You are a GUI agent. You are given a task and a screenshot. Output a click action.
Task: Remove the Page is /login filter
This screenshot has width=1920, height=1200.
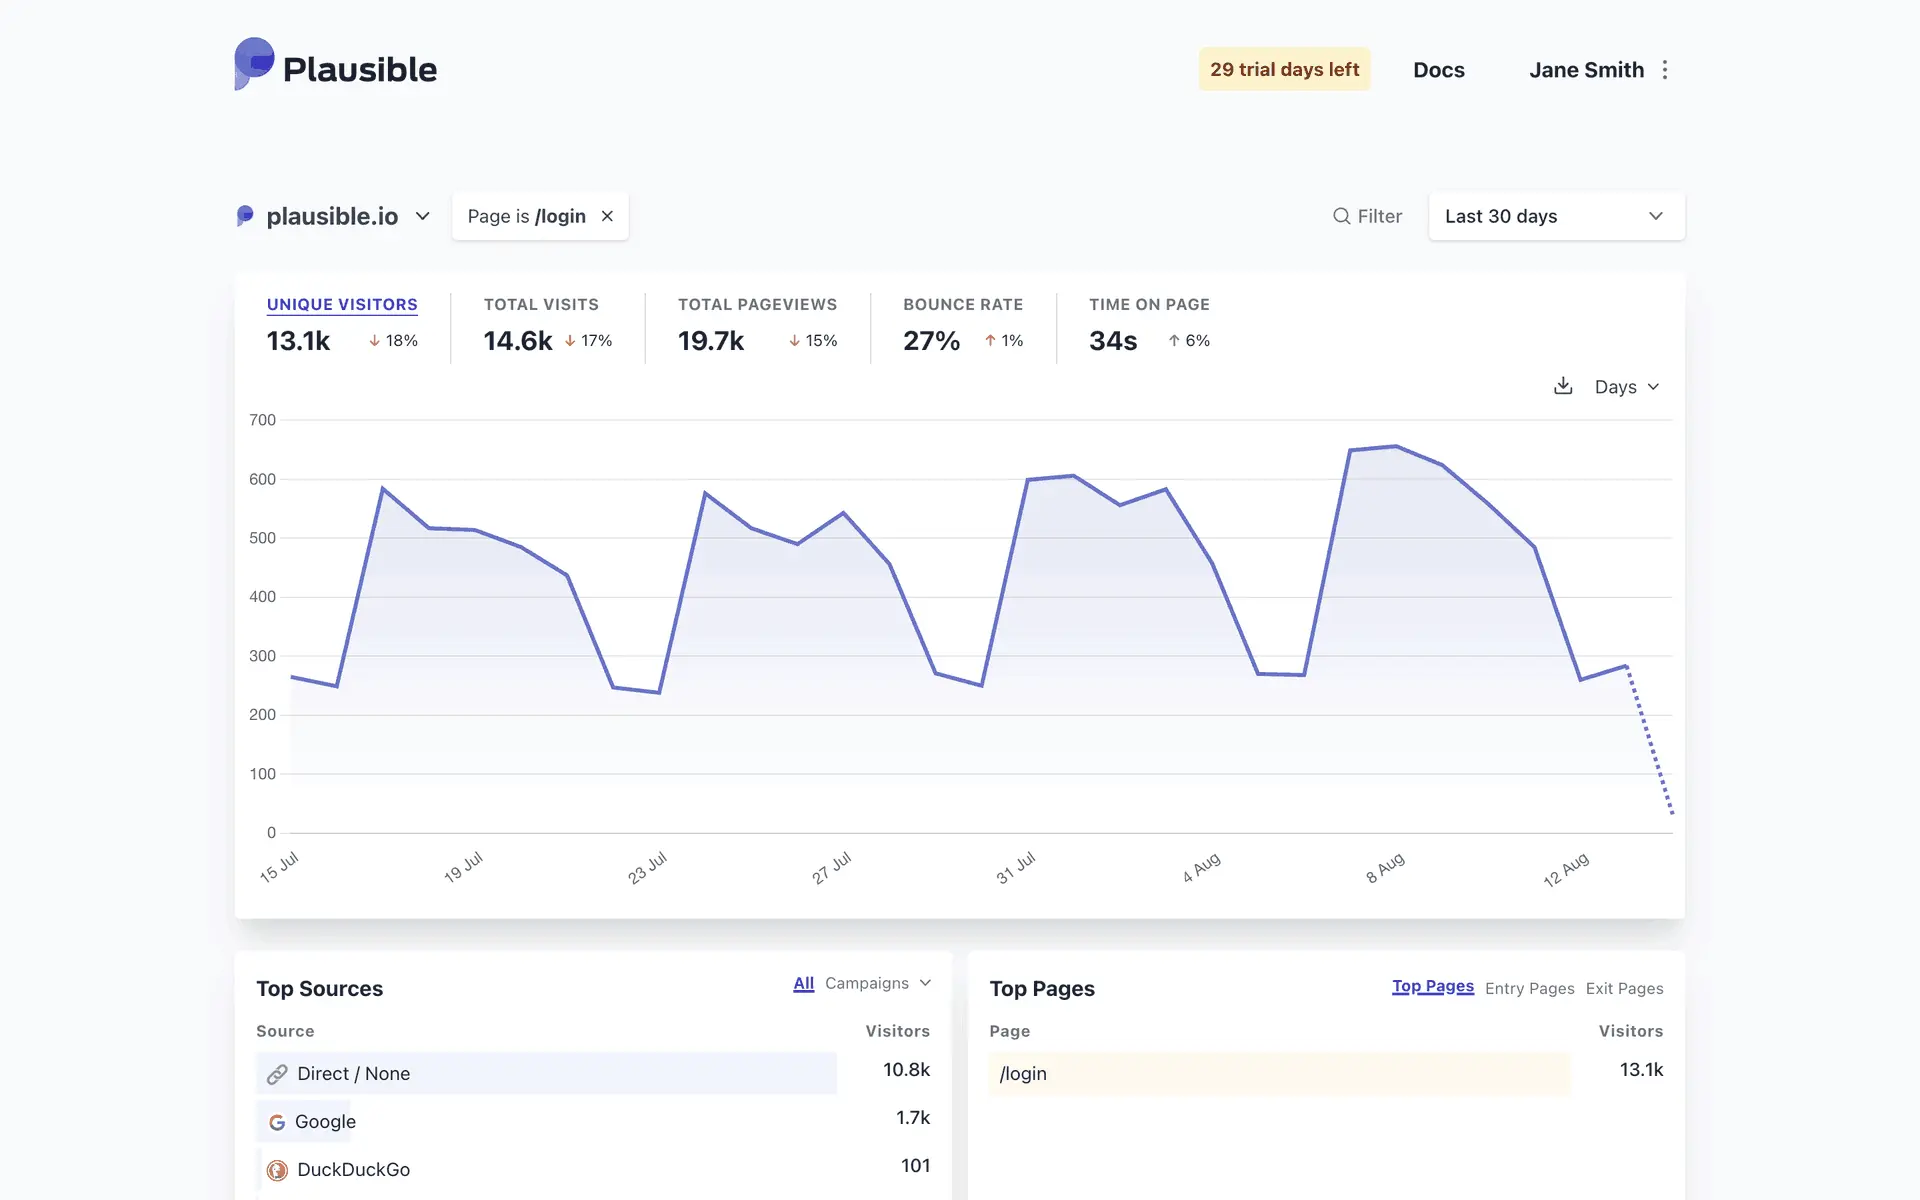607,216
